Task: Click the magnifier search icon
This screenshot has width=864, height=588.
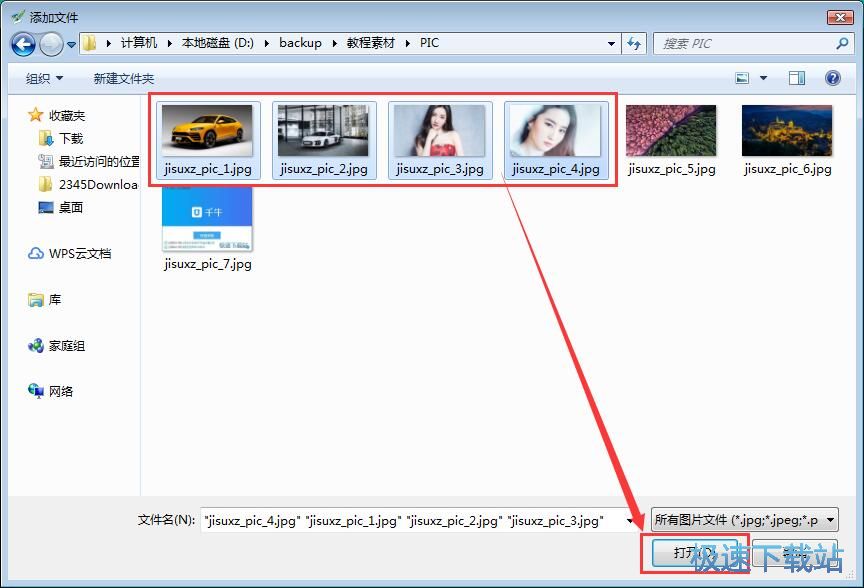Action: [841, 44]
